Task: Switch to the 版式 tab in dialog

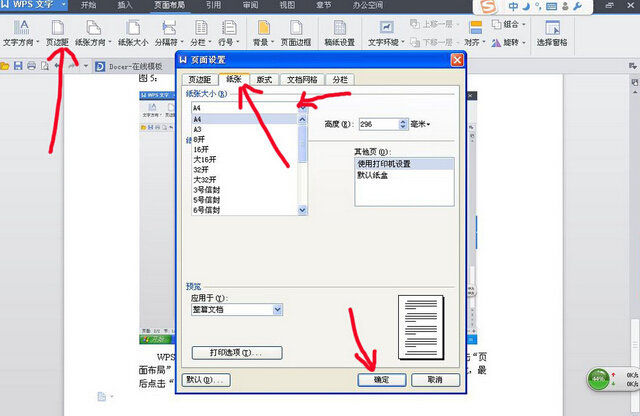Action: click(x=263, y=79)
